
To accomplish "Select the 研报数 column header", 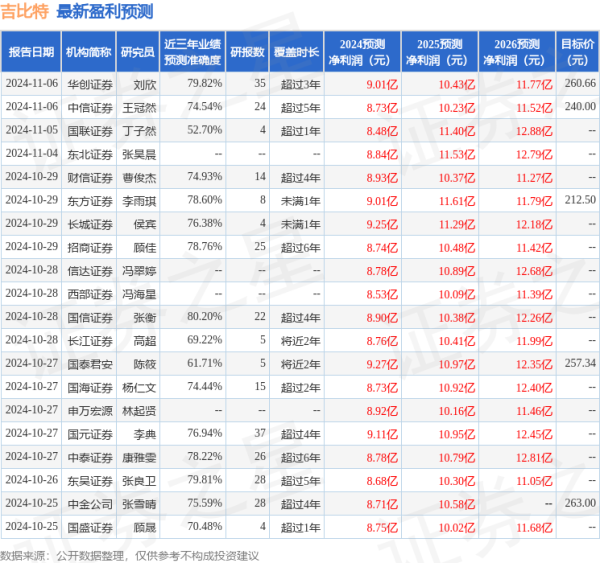I will point(248,52).
